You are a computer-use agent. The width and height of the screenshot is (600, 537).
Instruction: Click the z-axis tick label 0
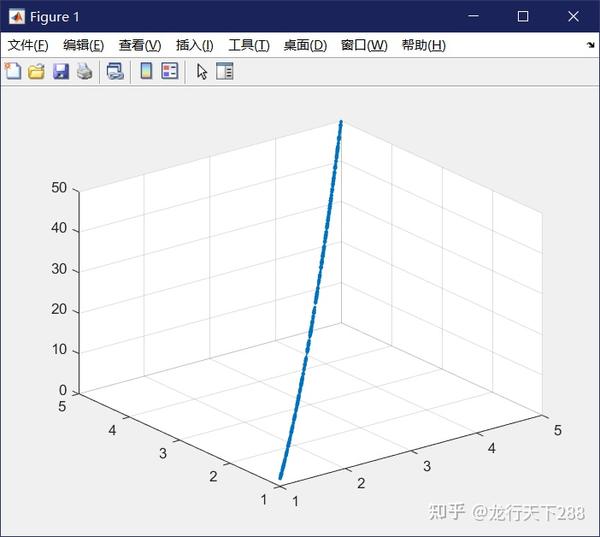63,390
